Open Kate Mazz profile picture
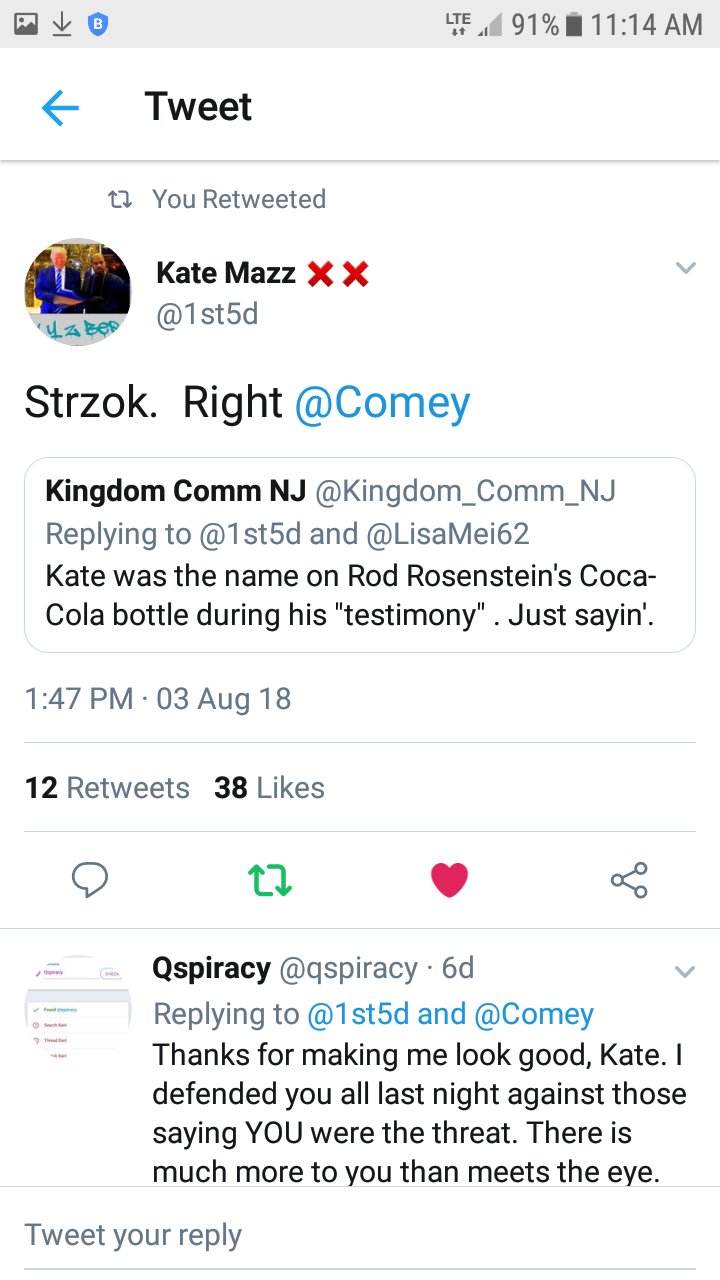The width and height of the screenshot is (720, 1280). tap(77, 292)
